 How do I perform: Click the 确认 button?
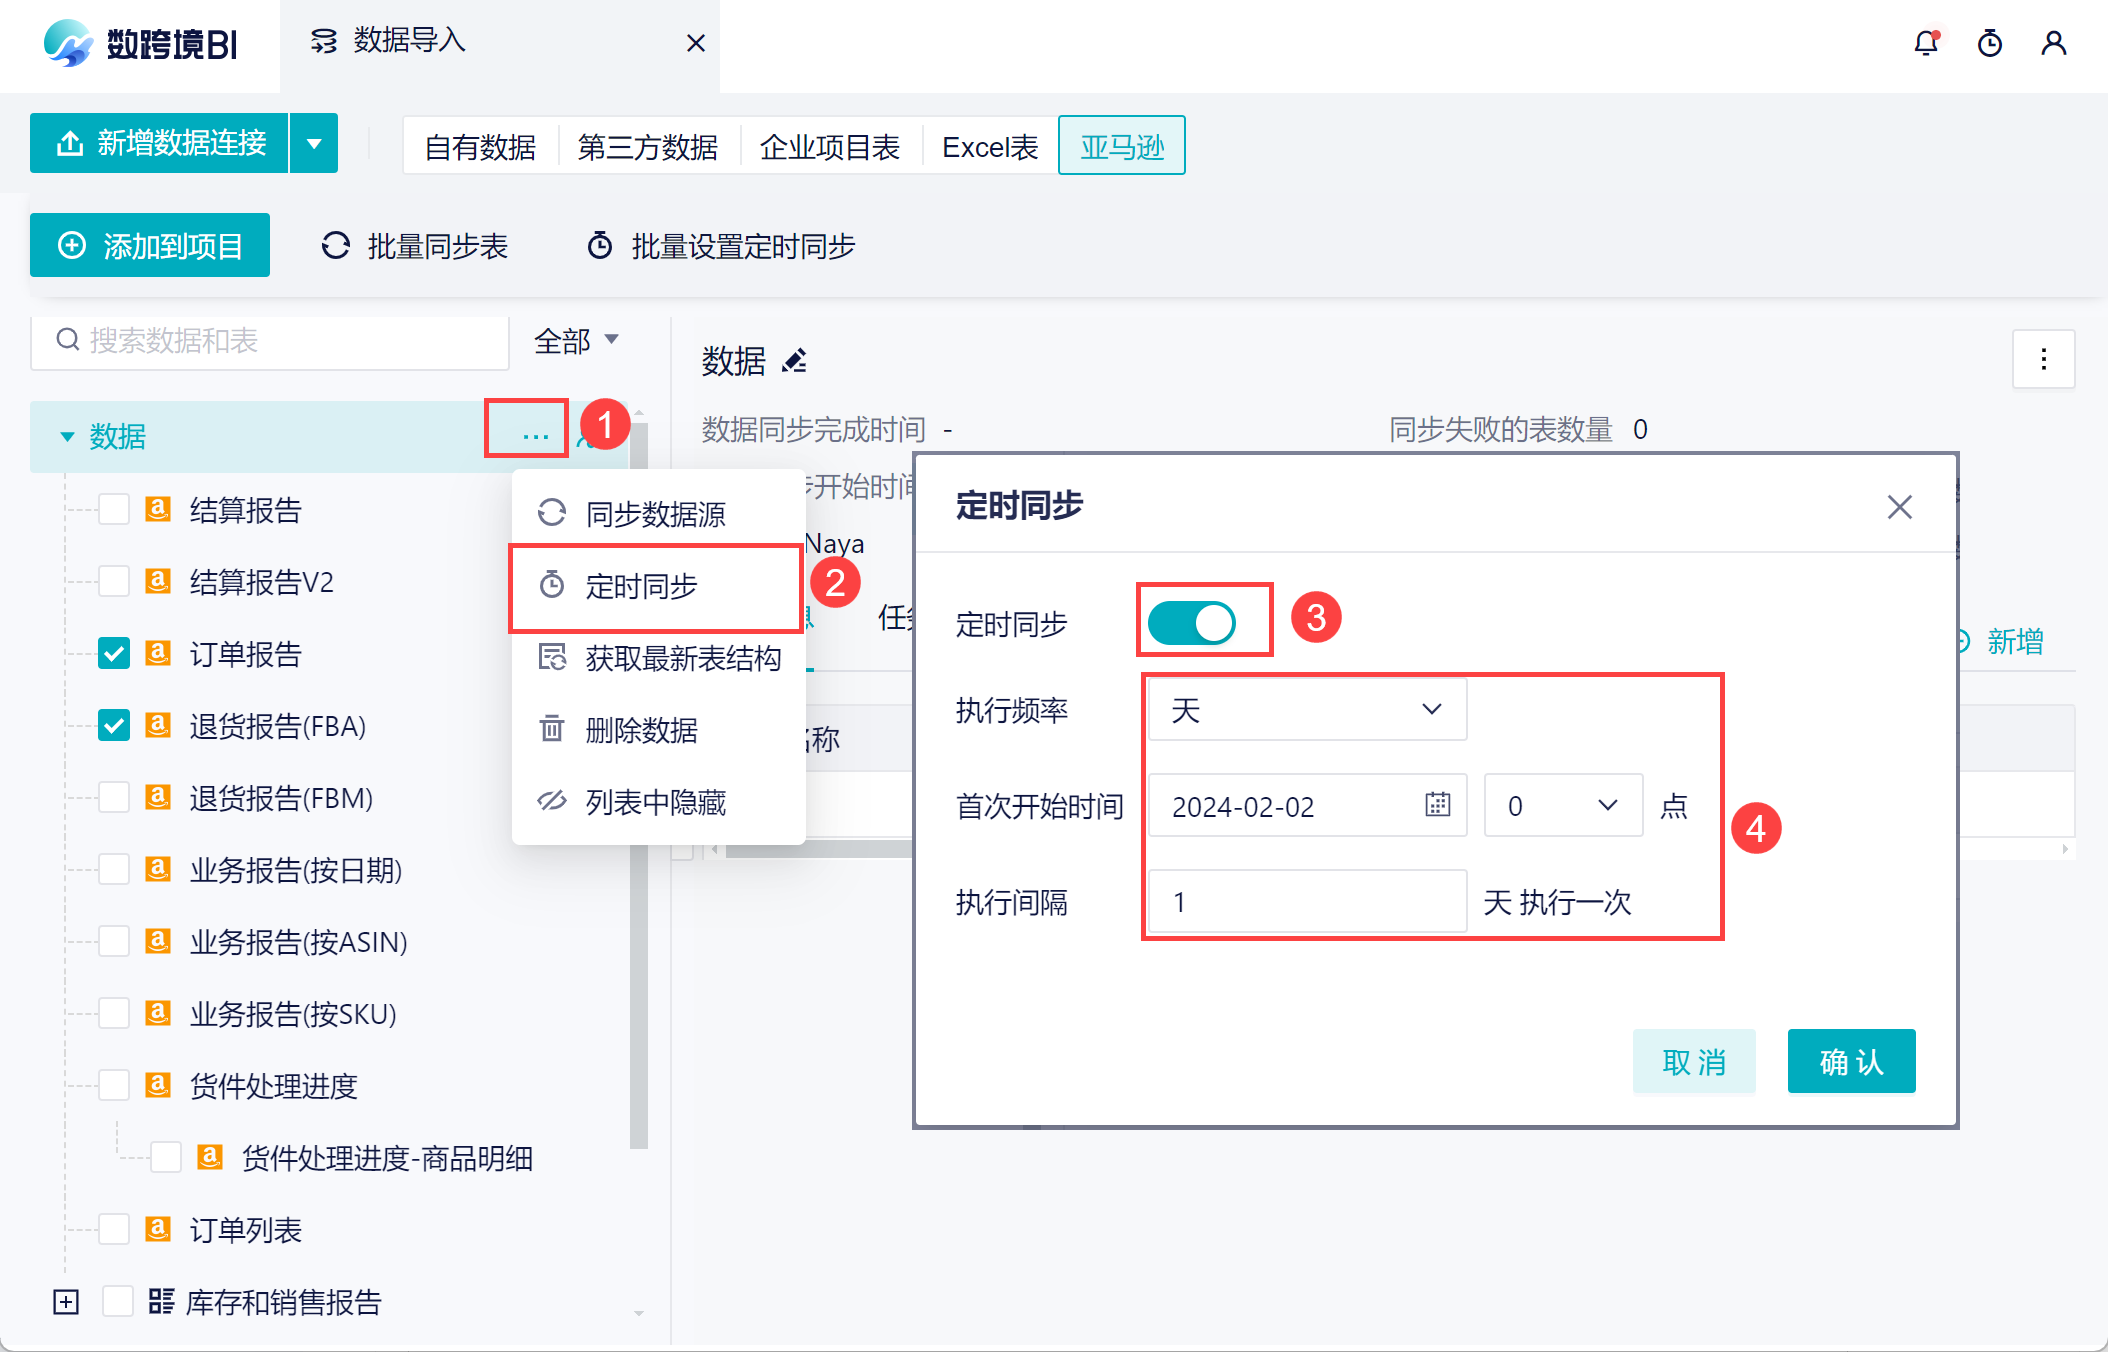[1850, 1061]
